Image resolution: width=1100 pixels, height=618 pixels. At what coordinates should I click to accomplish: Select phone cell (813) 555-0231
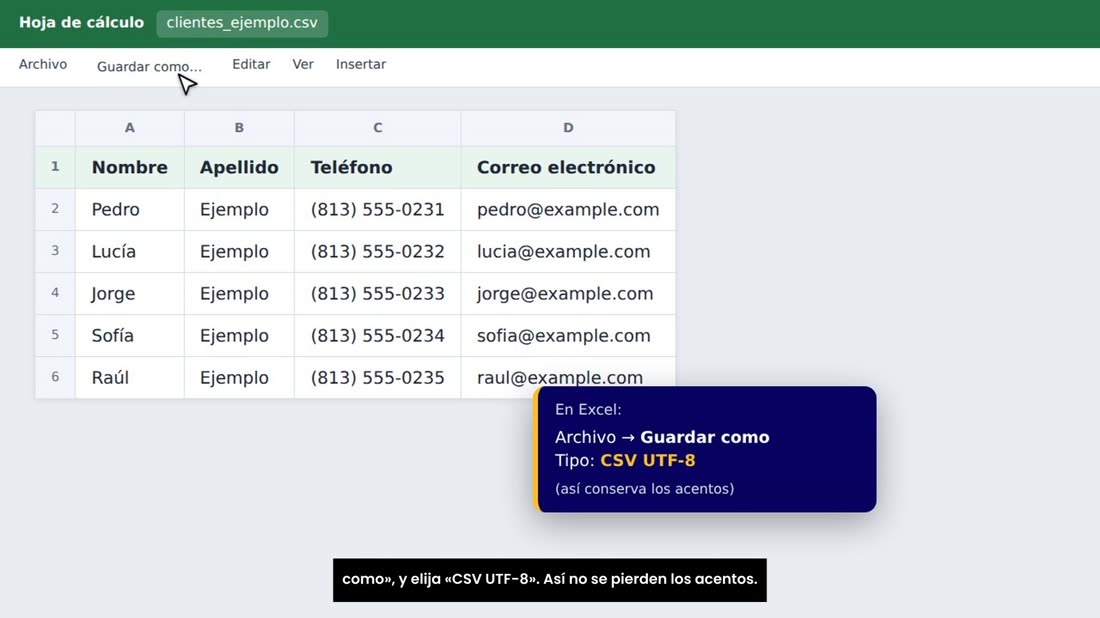tap(377, 209)
